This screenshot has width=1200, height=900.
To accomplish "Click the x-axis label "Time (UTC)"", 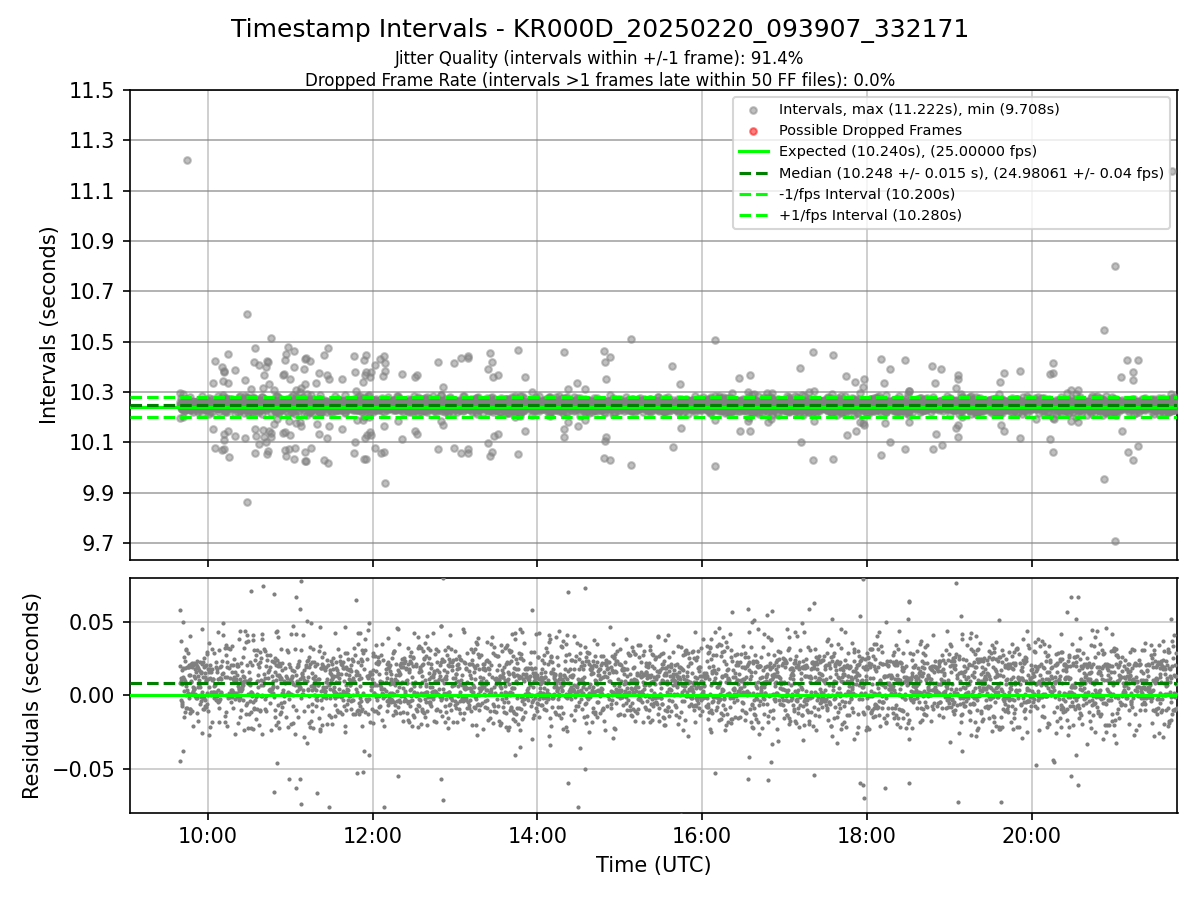I will (x=653, y=865).
